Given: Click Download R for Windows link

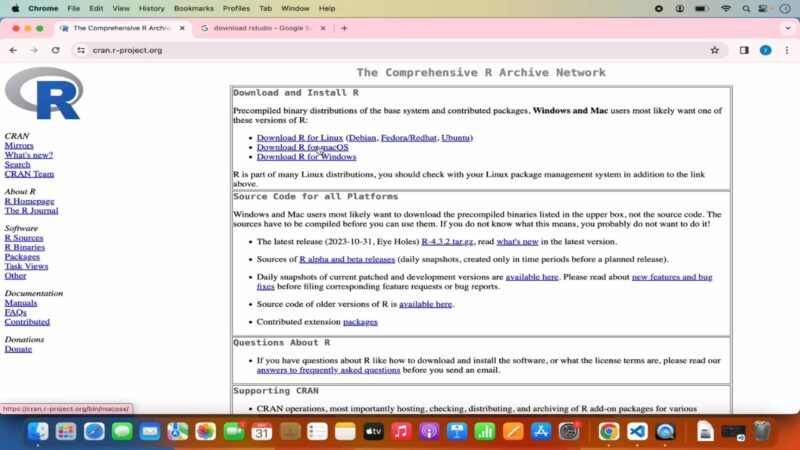Looking at the screenshot, I should click(306, 157).
